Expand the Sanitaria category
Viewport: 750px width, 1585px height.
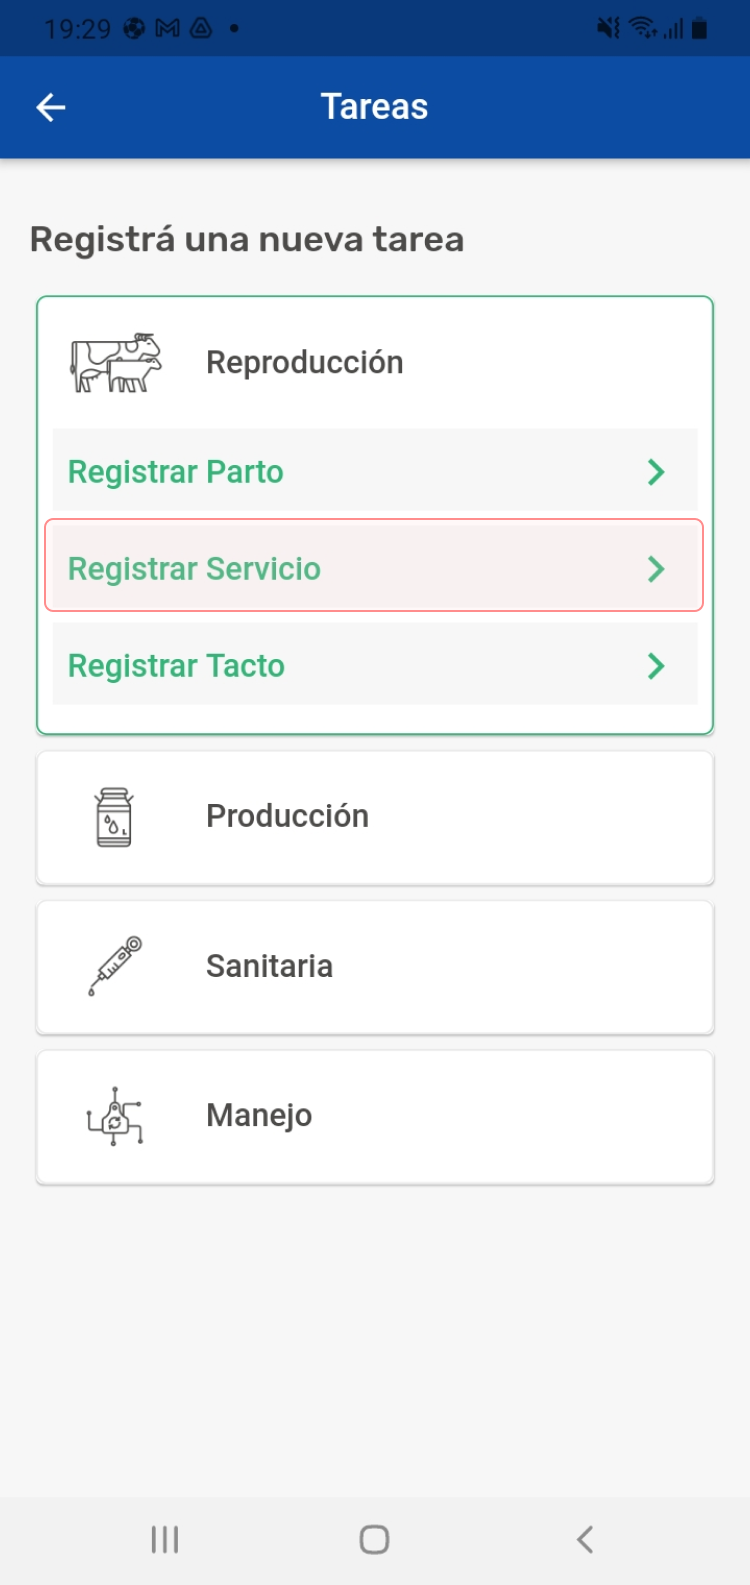coord(270,967)
